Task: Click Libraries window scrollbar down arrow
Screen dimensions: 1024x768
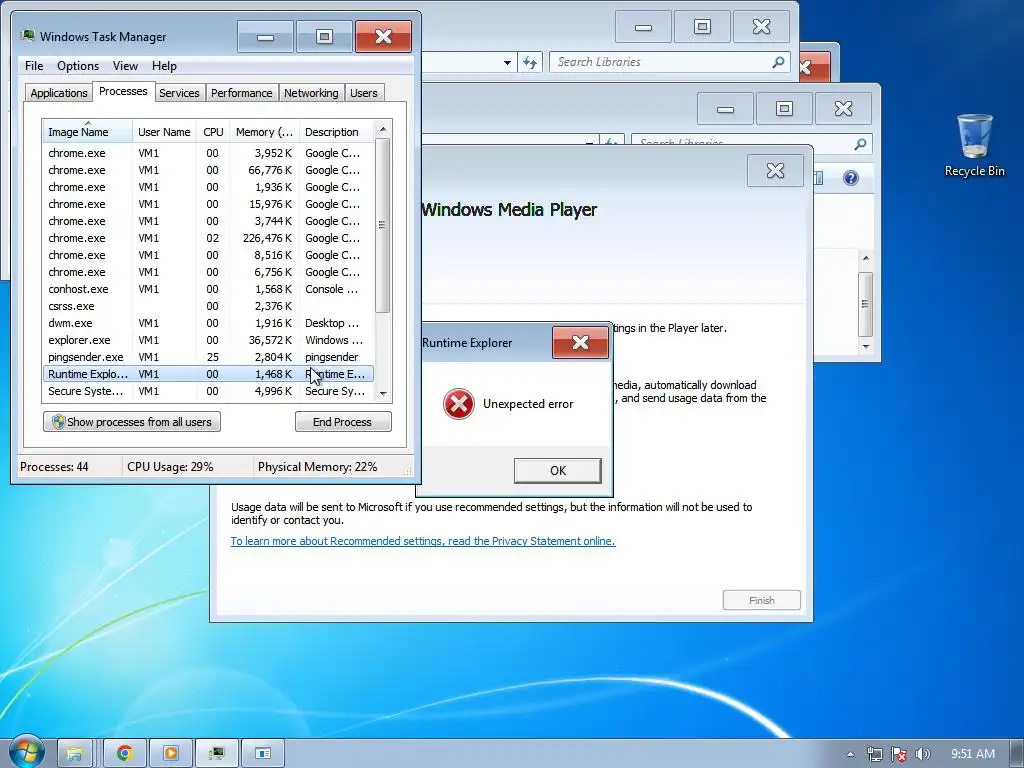Action: pos(866,346)
